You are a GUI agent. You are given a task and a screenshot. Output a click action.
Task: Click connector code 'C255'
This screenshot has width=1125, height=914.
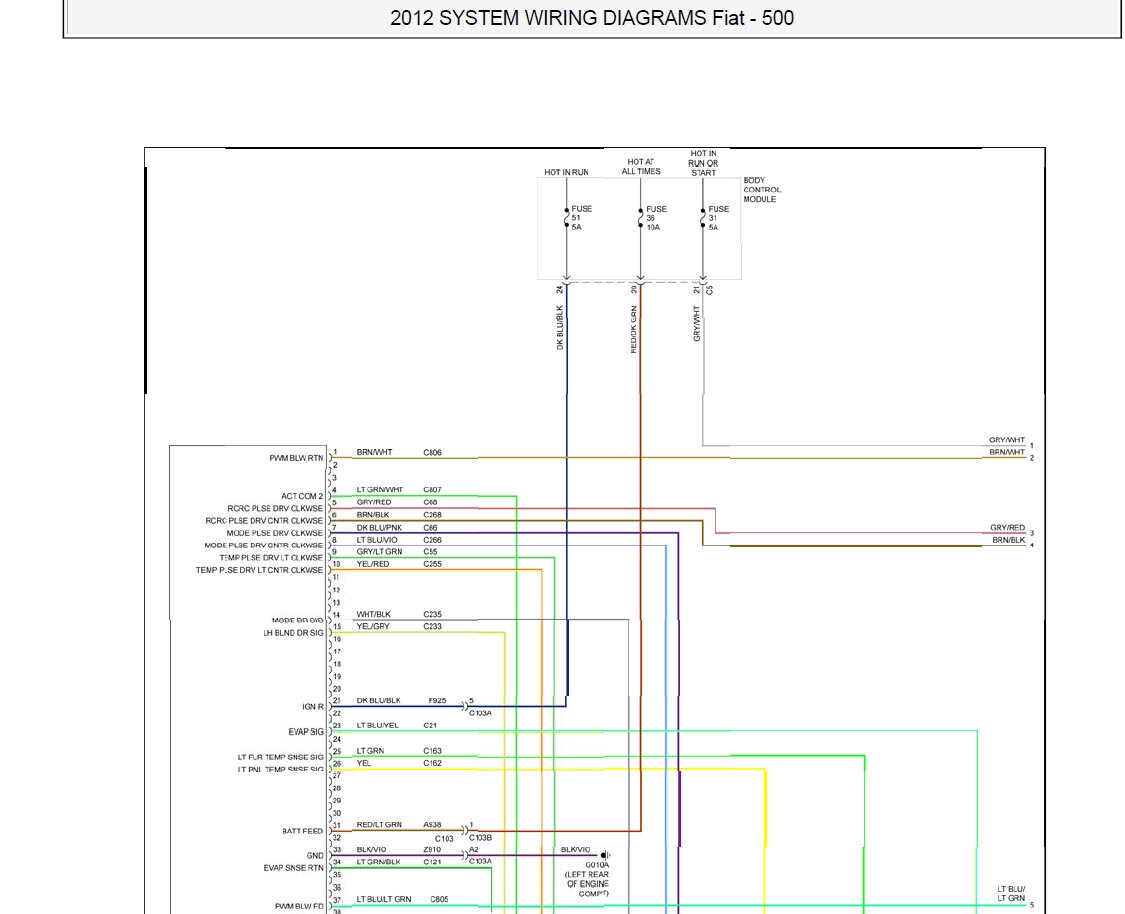433,564
